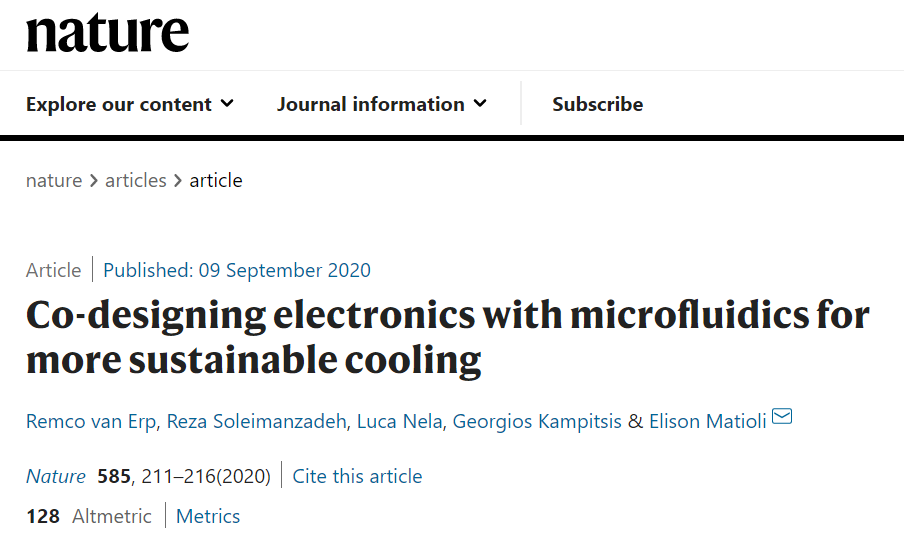Click the Article type label
Viewport: 904px width, 541px height.
point(54,270)
